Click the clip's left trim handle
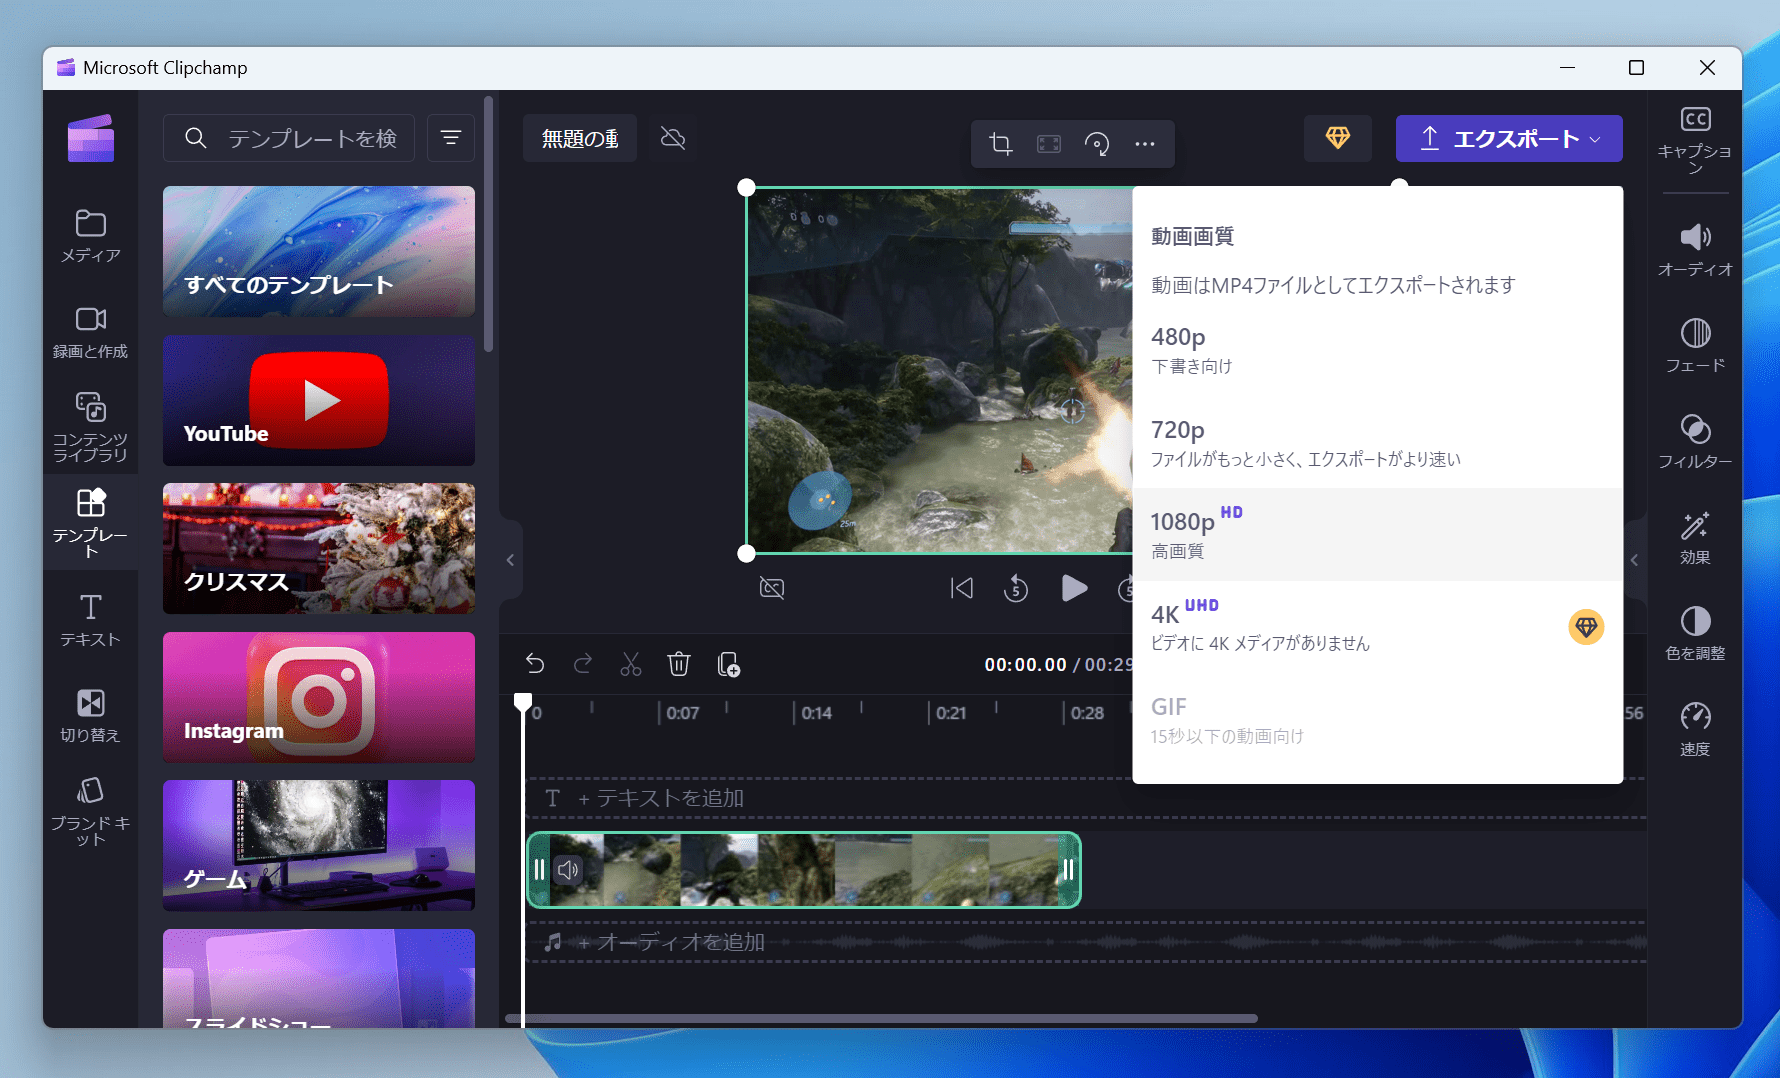1780x1078 pixels. pyautogui.click(x=539, y=870)
